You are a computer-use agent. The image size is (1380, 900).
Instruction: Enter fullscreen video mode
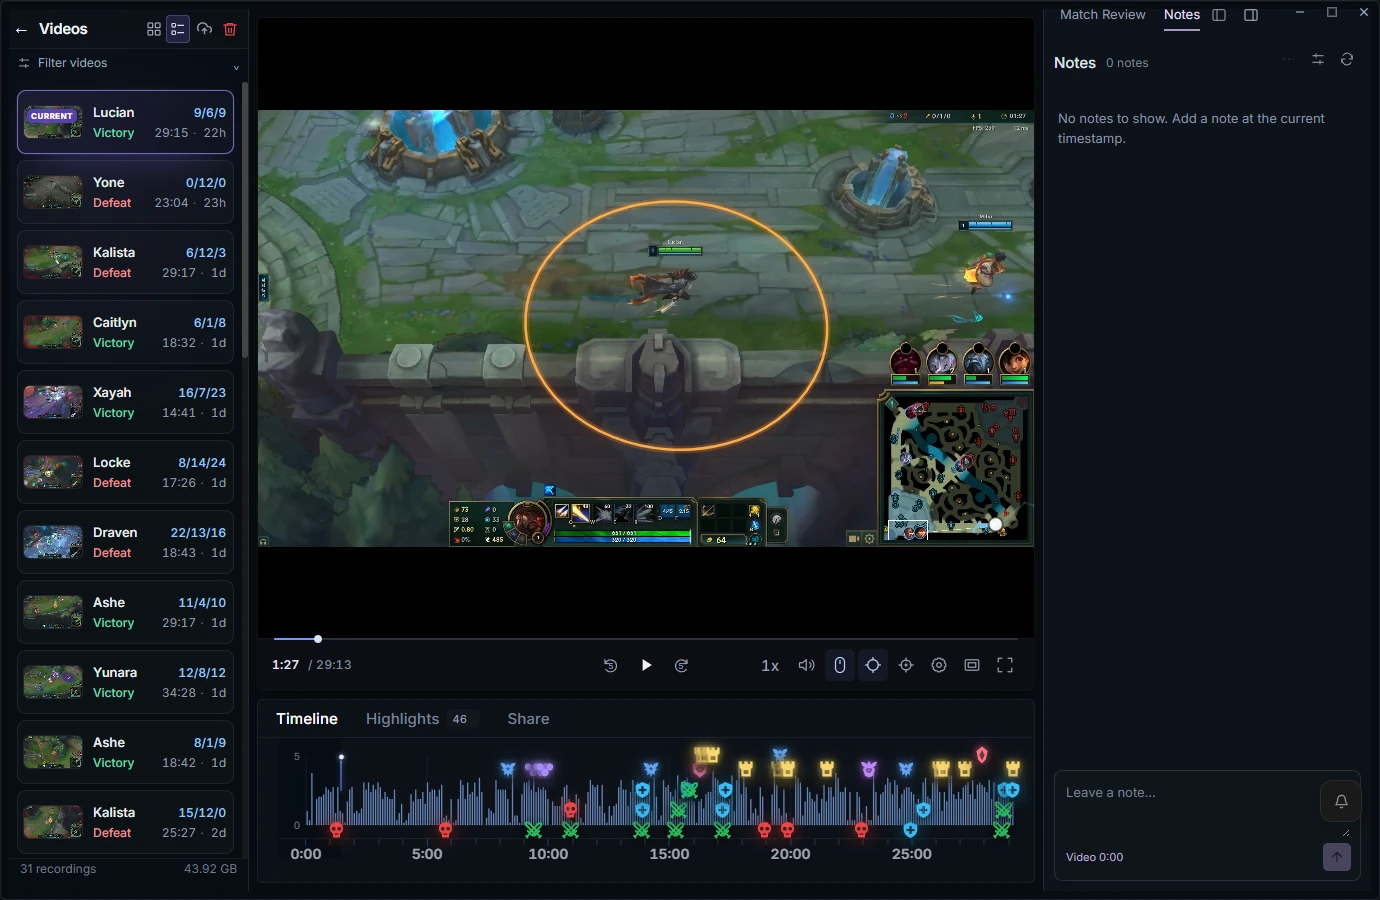1005,665
